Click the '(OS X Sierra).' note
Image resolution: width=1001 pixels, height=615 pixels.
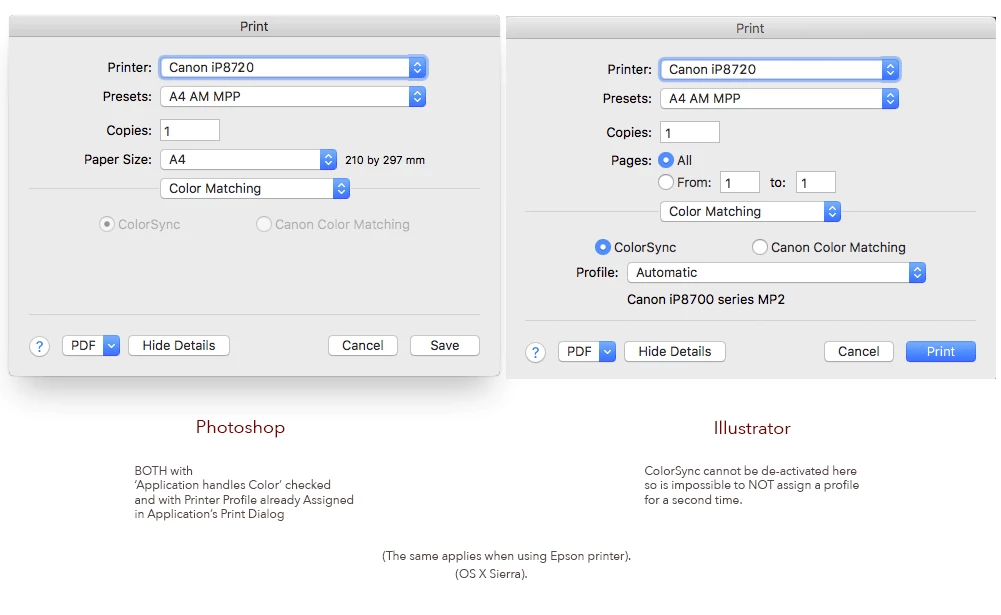(492, 573)
